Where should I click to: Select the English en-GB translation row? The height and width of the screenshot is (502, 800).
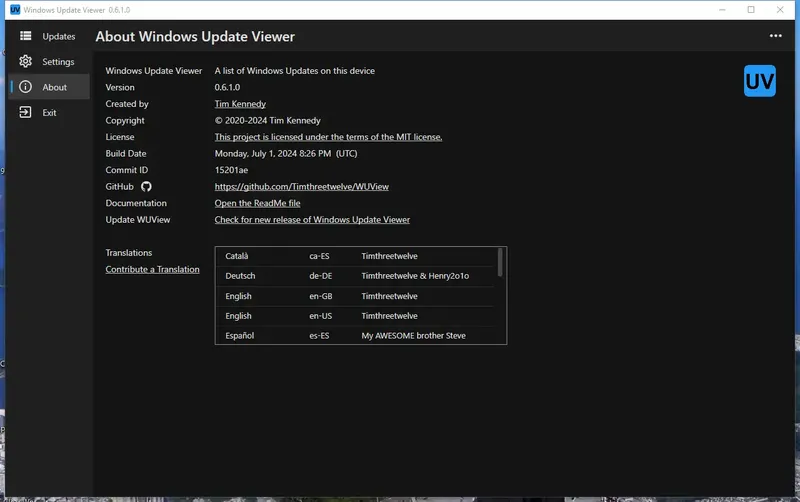[x=356, y=296]
